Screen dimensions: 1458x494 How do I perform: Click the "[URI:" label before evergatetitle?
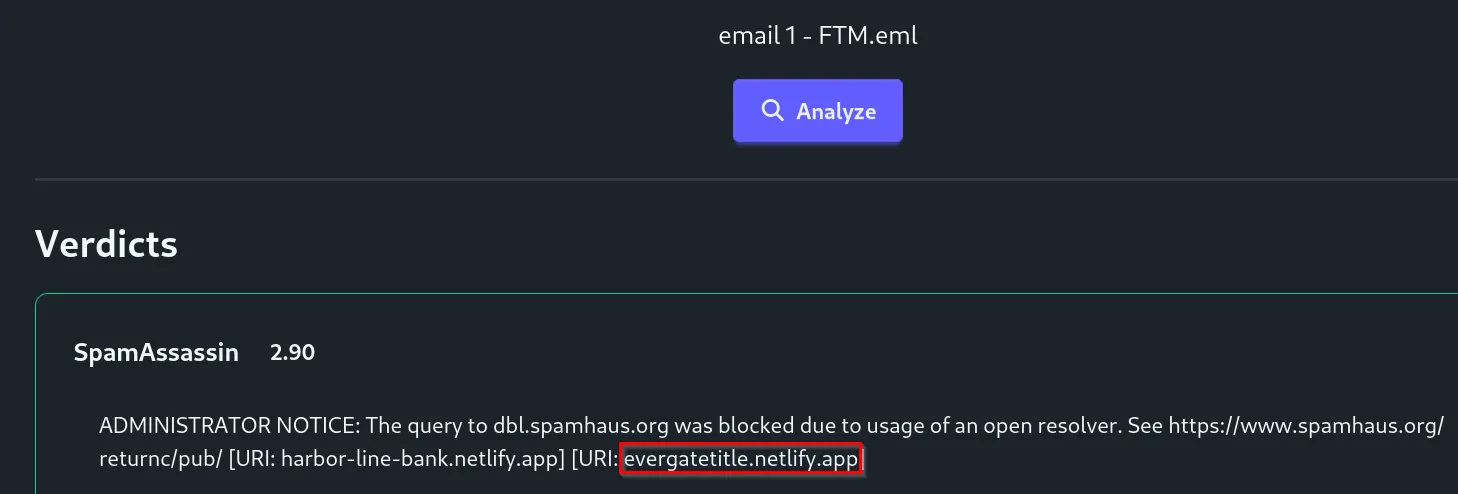(x=596, y=460)
